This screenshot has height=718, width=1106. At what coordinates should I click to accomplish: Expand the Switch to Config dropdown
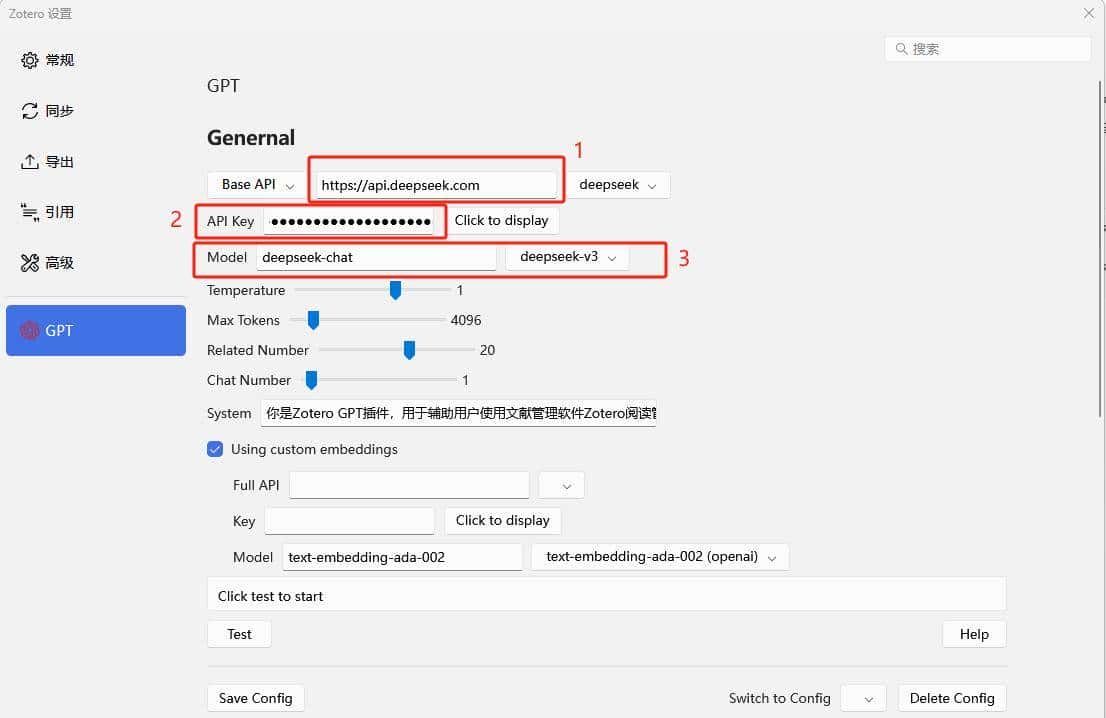pos(864,698)
